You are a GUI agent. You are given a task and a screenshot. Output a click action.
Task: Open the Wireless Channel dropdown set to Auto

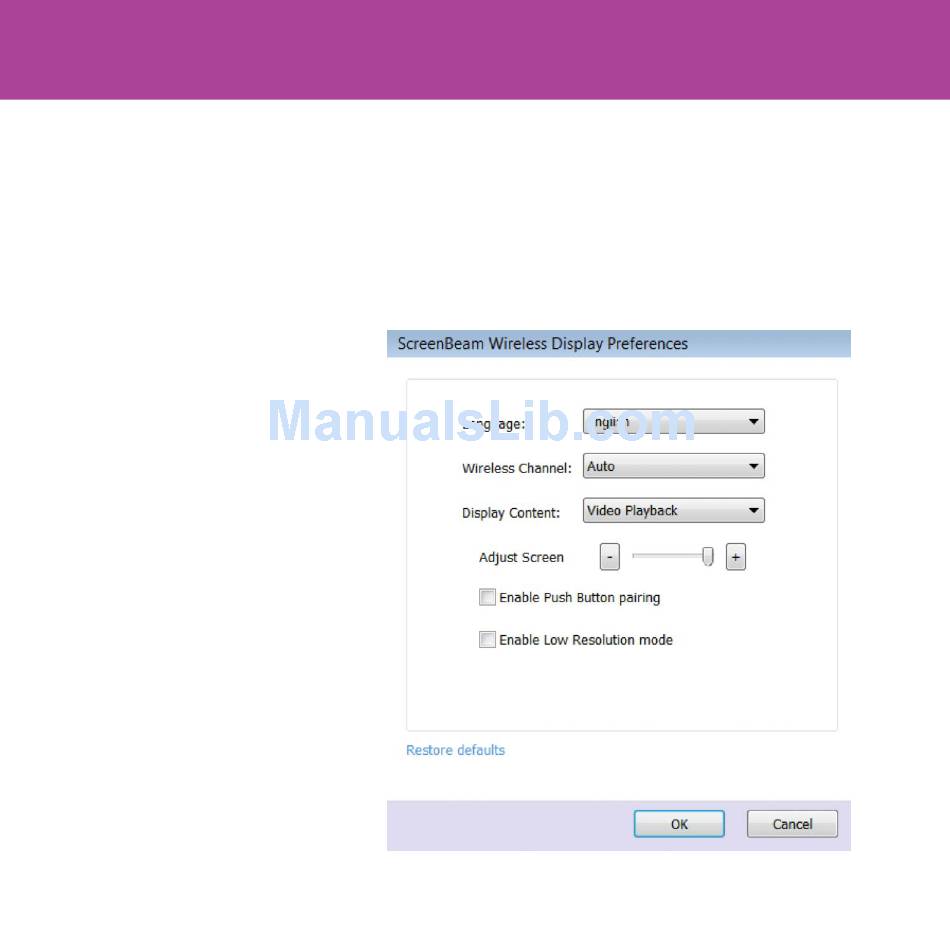(x=673, y=466)
